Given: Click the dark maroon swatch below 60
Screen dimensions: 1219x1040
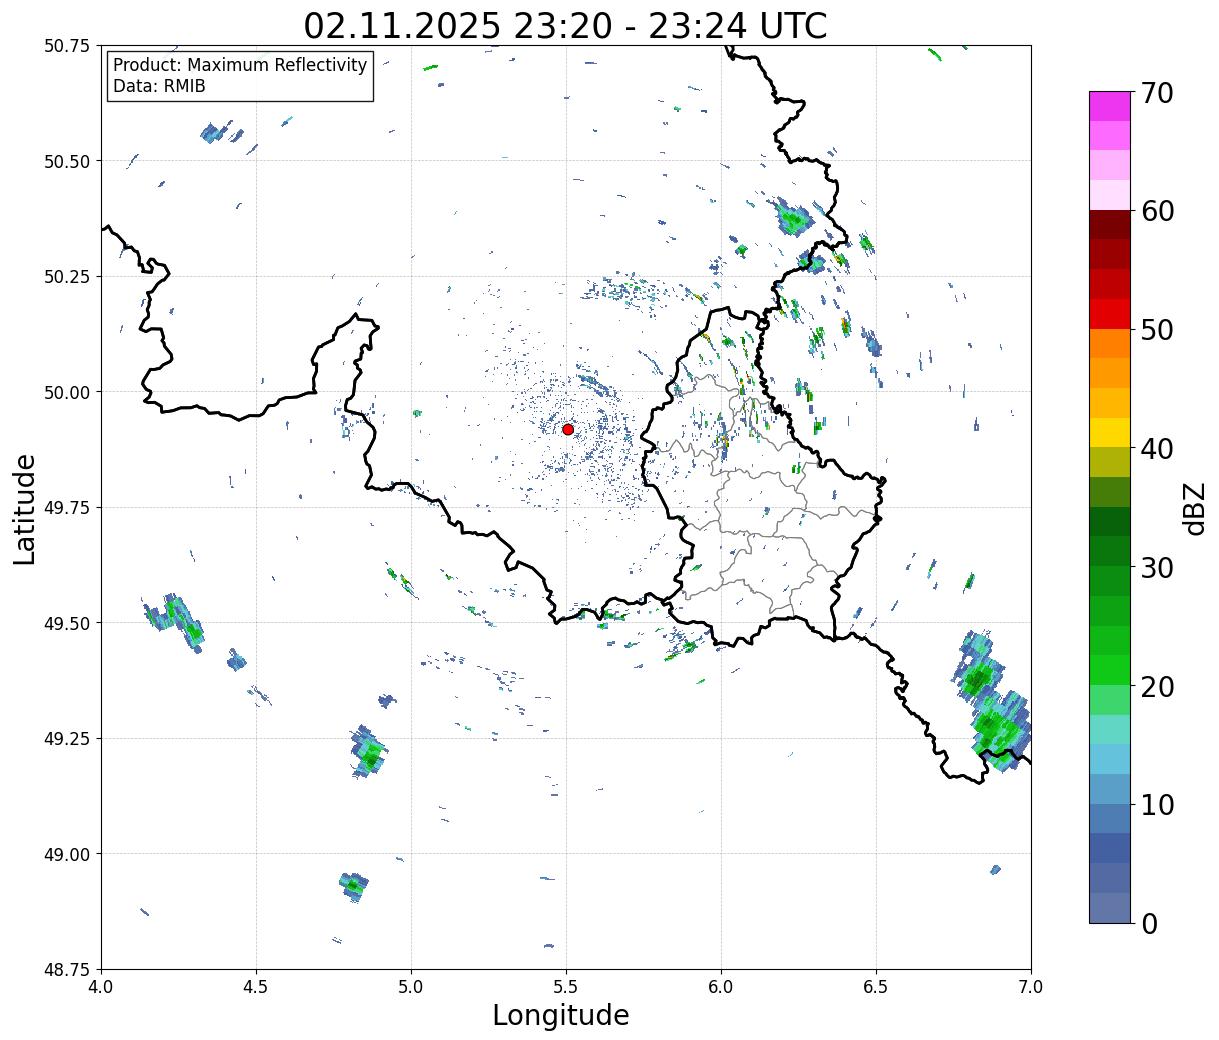Looking at the screenshot, I should pos(1110,225).
